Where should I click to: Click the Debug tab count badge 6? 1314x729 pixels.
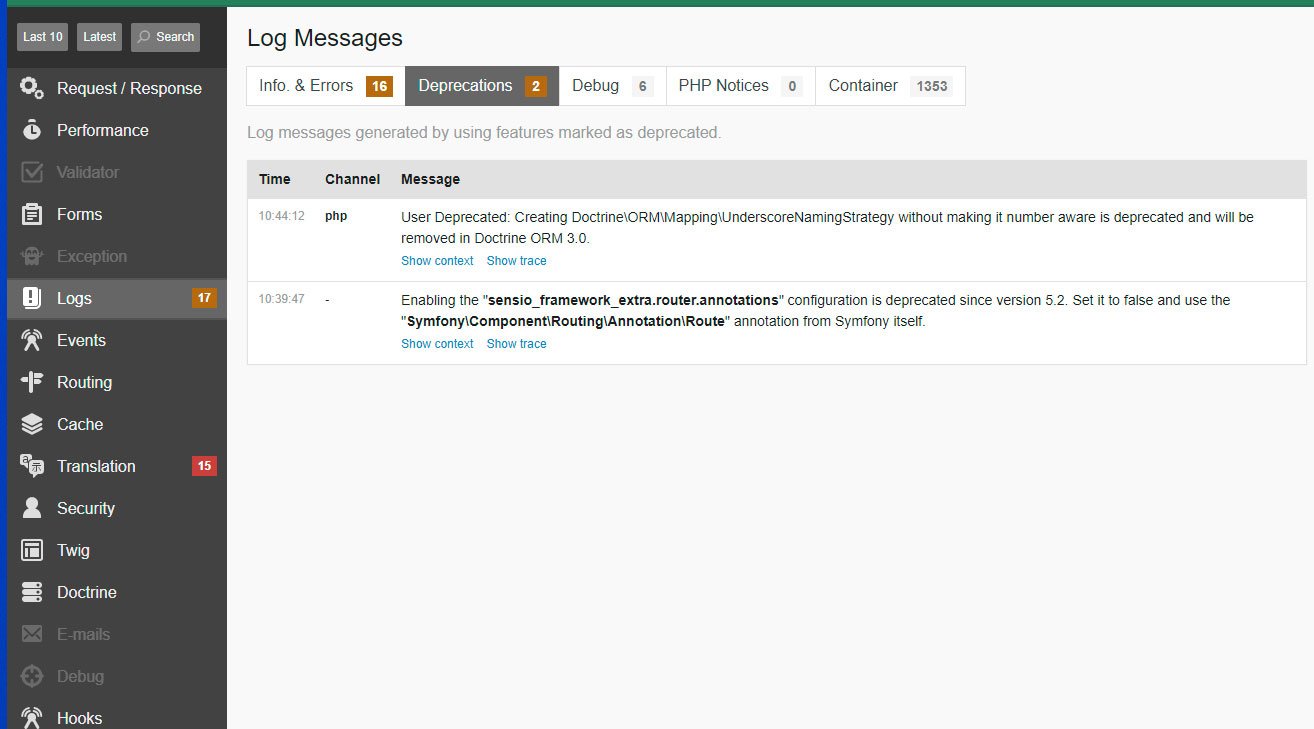point(643,87)
